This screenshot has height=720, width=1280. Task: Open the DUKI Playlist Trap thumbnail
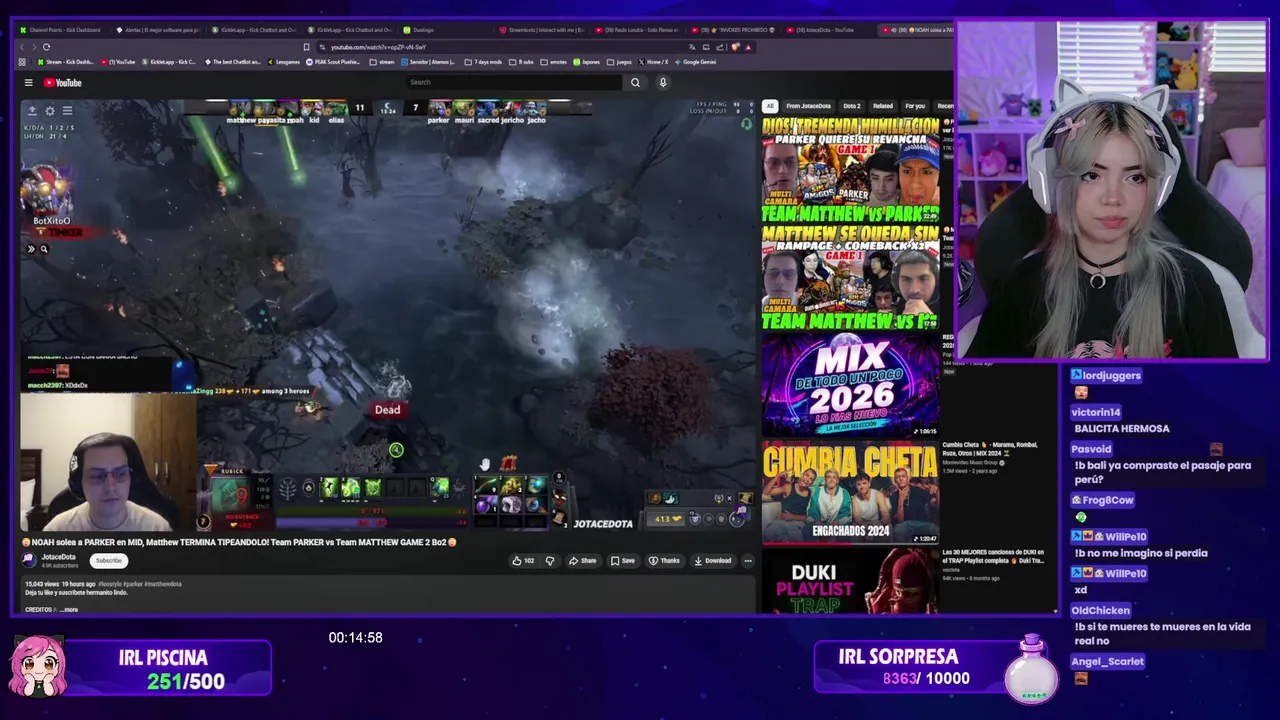pos(850,581)
